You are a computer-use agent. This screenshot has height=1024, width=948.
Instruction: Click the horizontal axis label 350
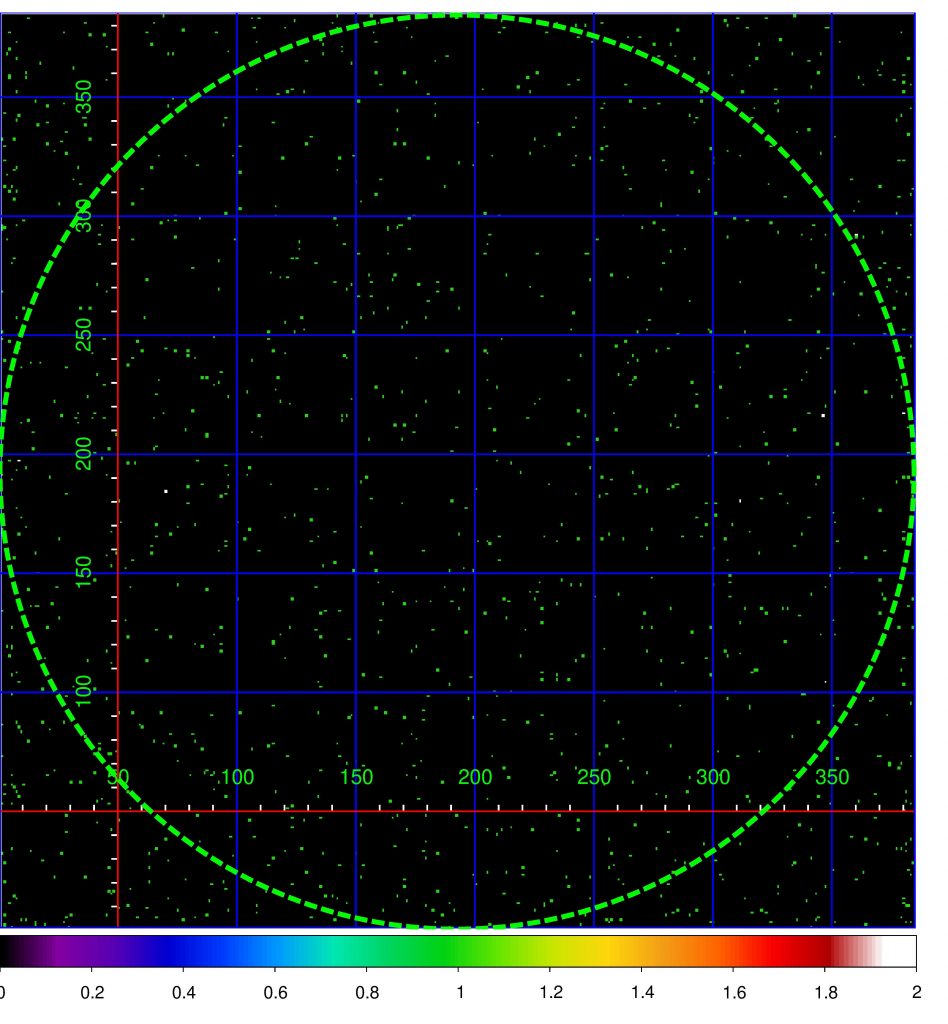pos(832,777)
